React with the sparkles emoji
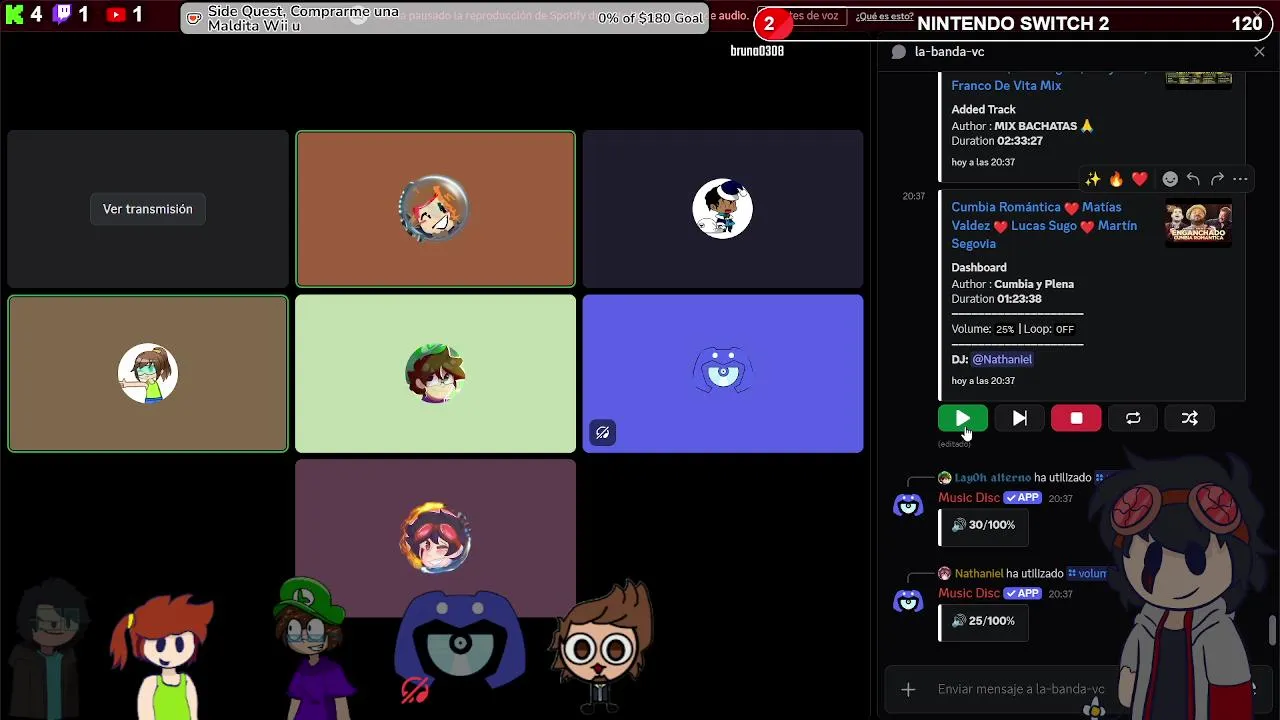 [1092, 179]
